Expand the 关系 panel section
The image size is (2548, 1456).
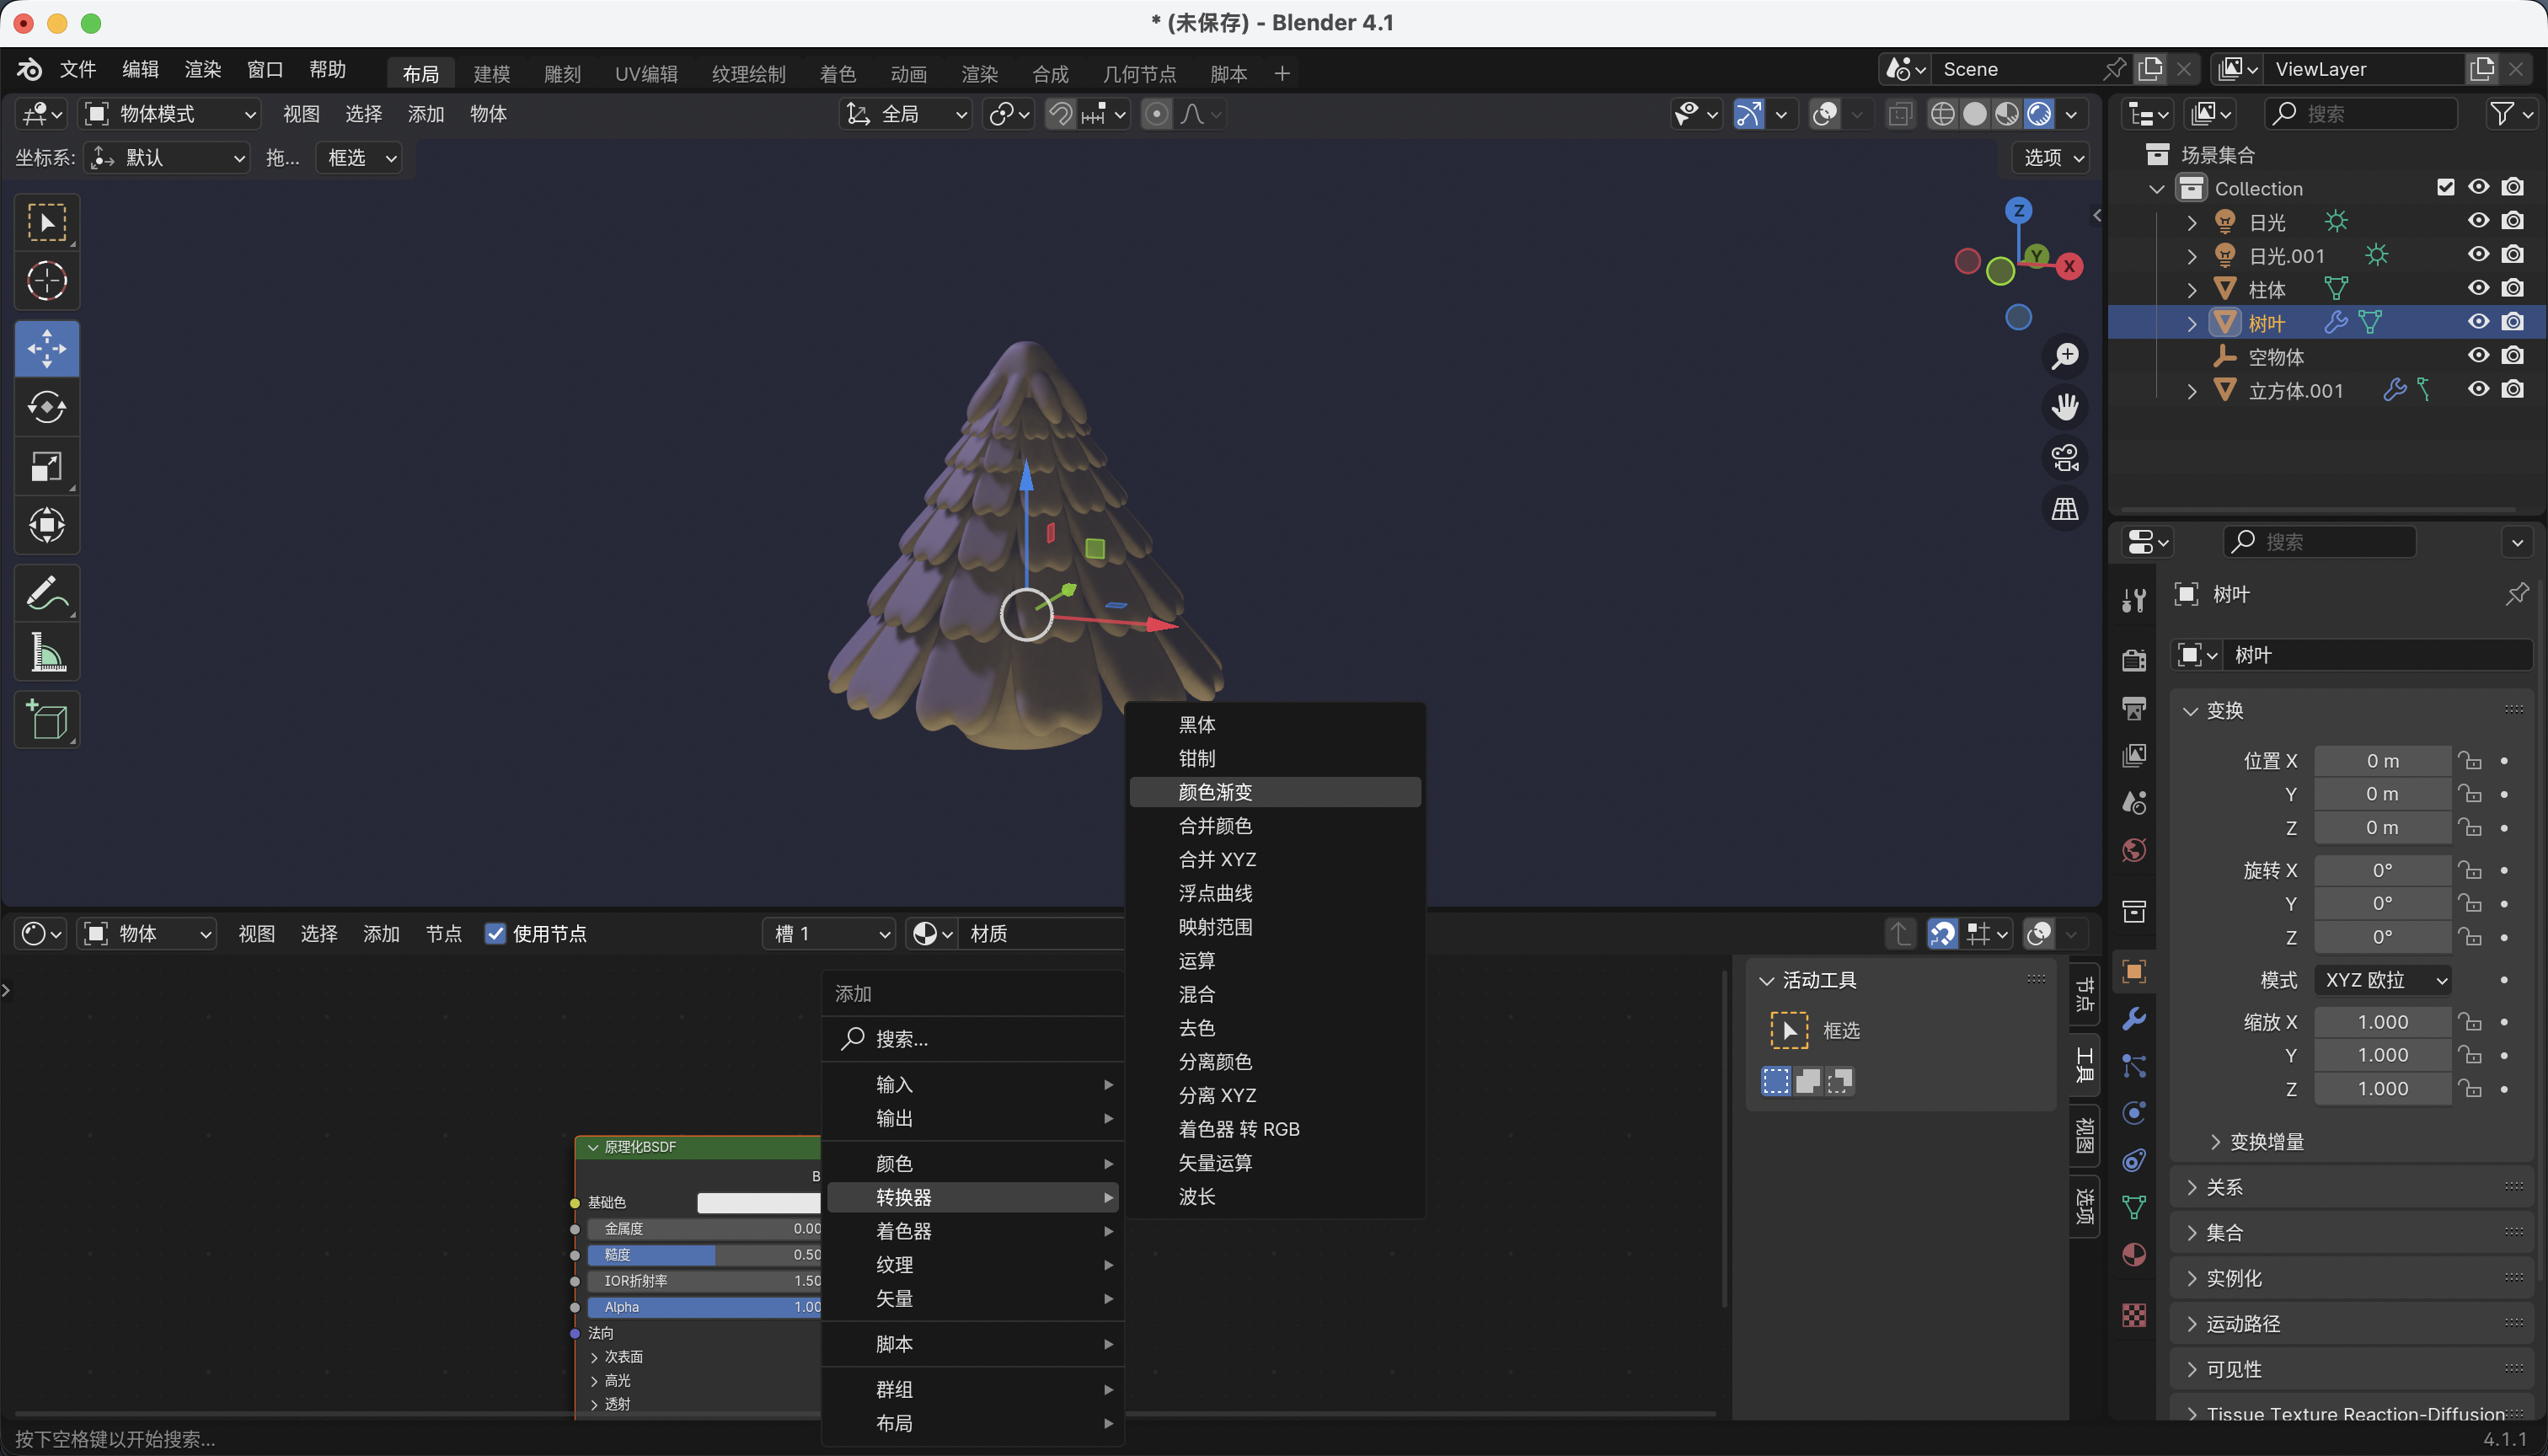(x=2225, y=1187)
